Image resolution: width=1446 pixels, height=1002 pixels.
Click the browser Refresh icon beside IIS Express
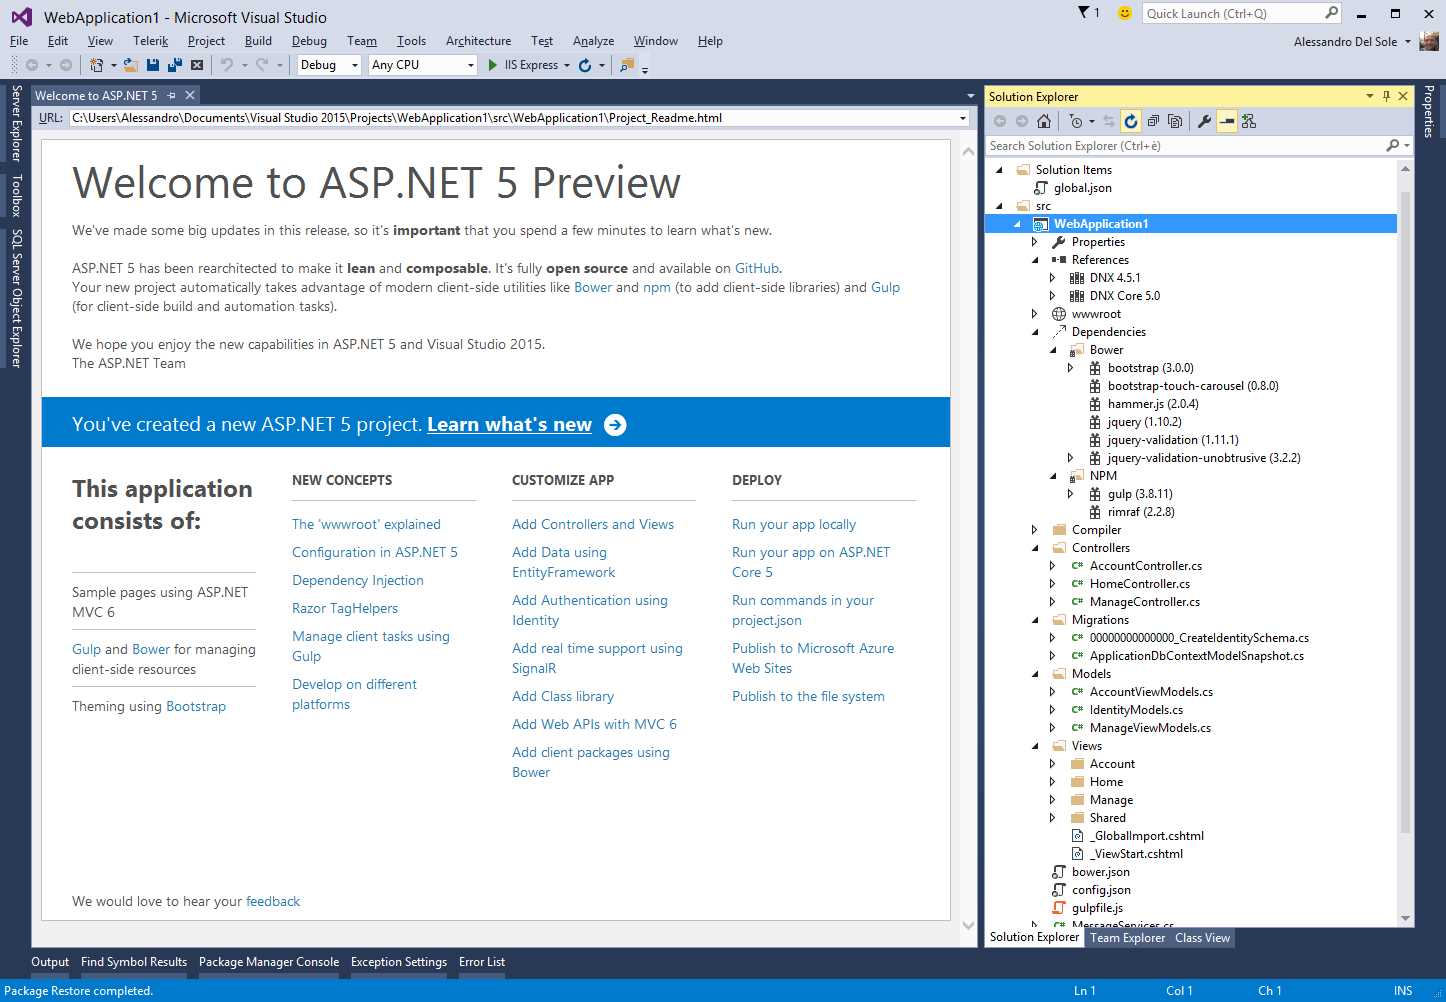pyautogui.click(x=585, y=65)
